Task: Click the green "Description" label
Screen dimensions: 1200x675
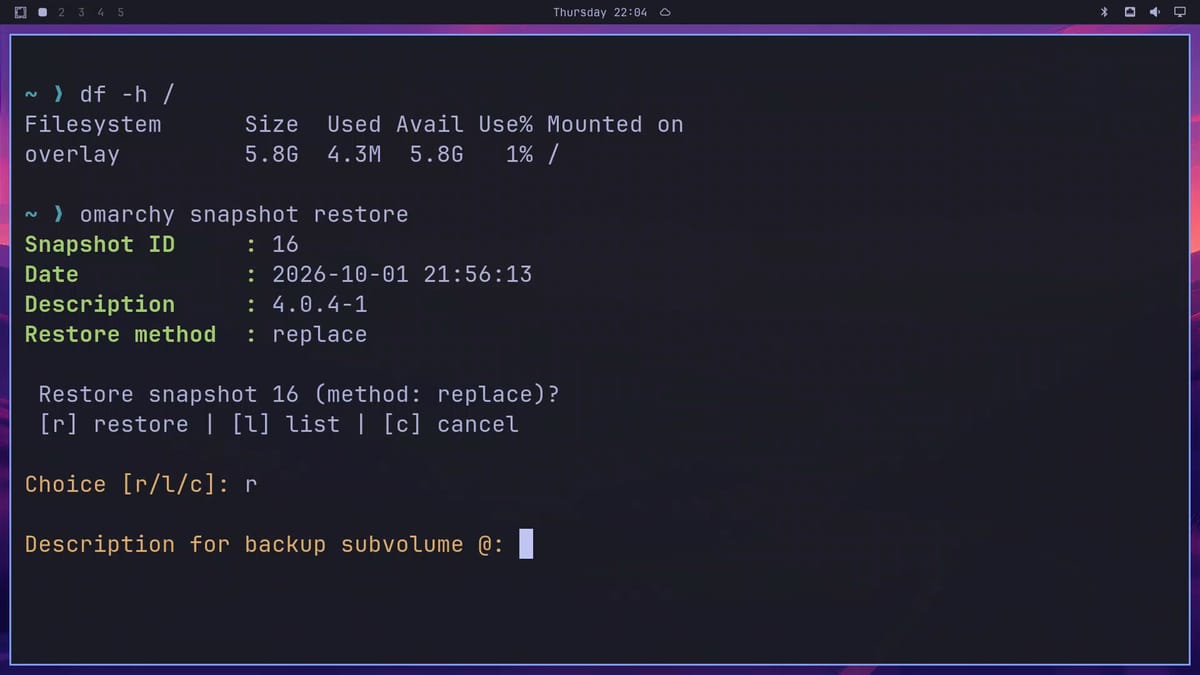Action: [x=100, y=305]
